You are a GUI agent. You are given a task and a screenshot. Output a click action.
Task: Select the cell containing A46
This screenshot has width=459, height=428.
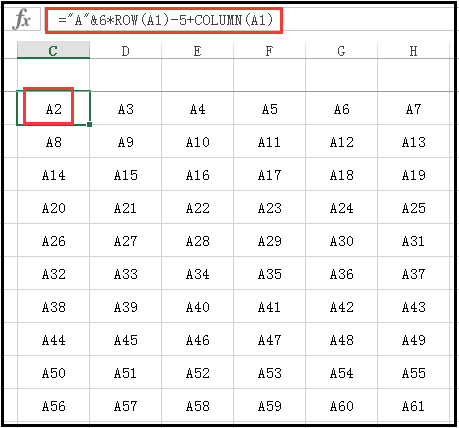click(197, 339)
